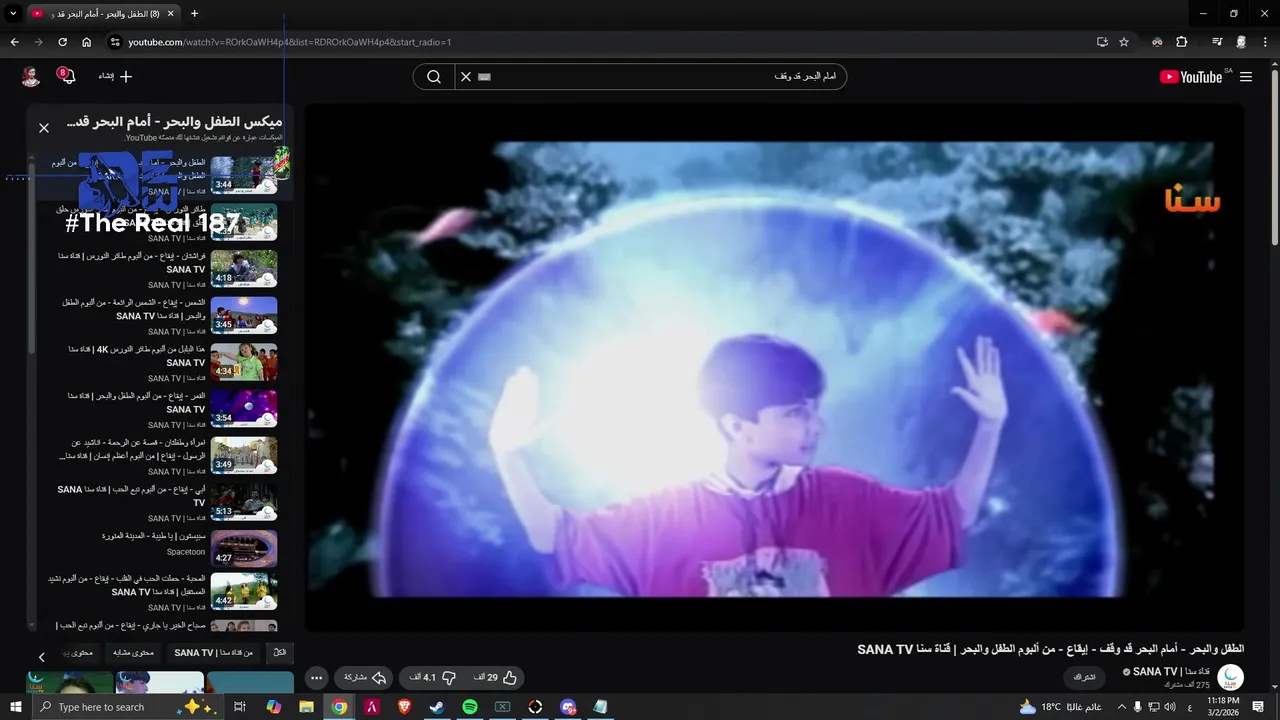Image resolution: width=1280 pixels, height=720 pixels.
Task: Open a new browser tab
Action: 194,14
